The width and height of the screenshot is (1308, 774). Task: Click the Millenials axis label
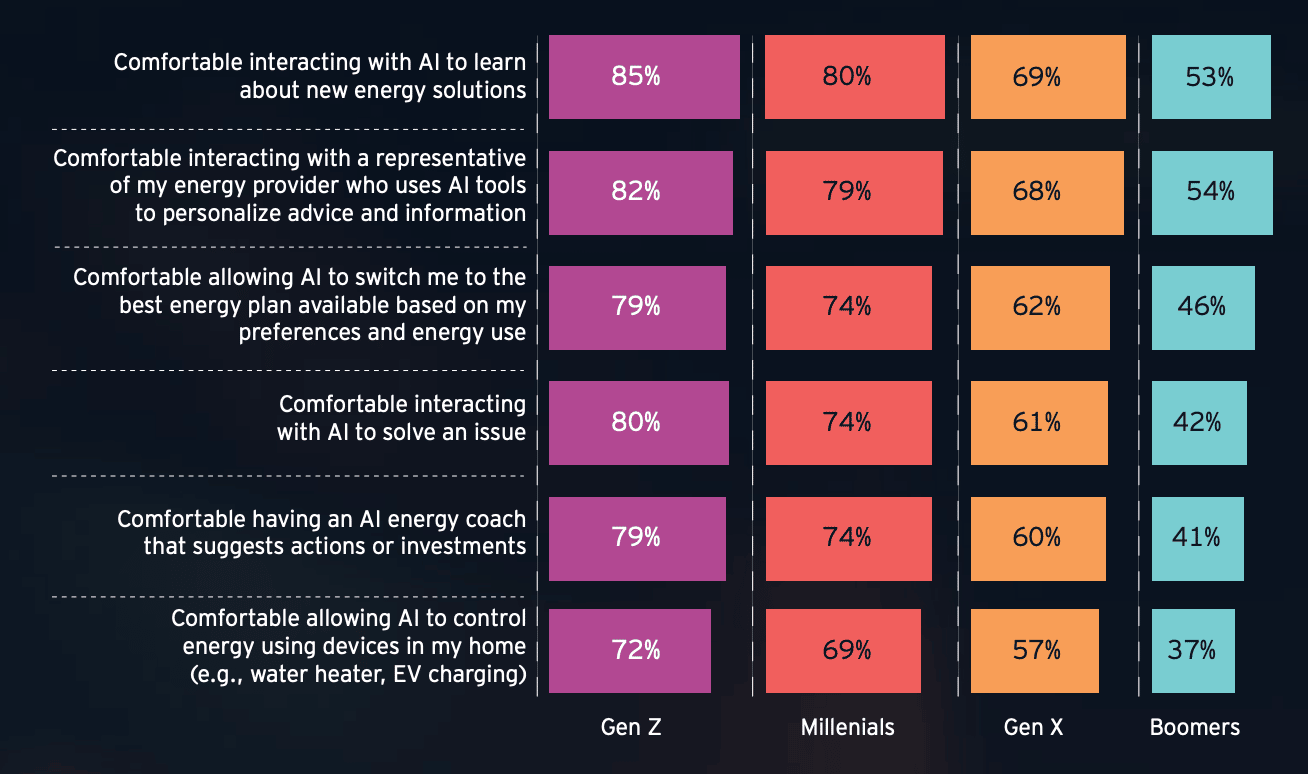tap(848, 727)
